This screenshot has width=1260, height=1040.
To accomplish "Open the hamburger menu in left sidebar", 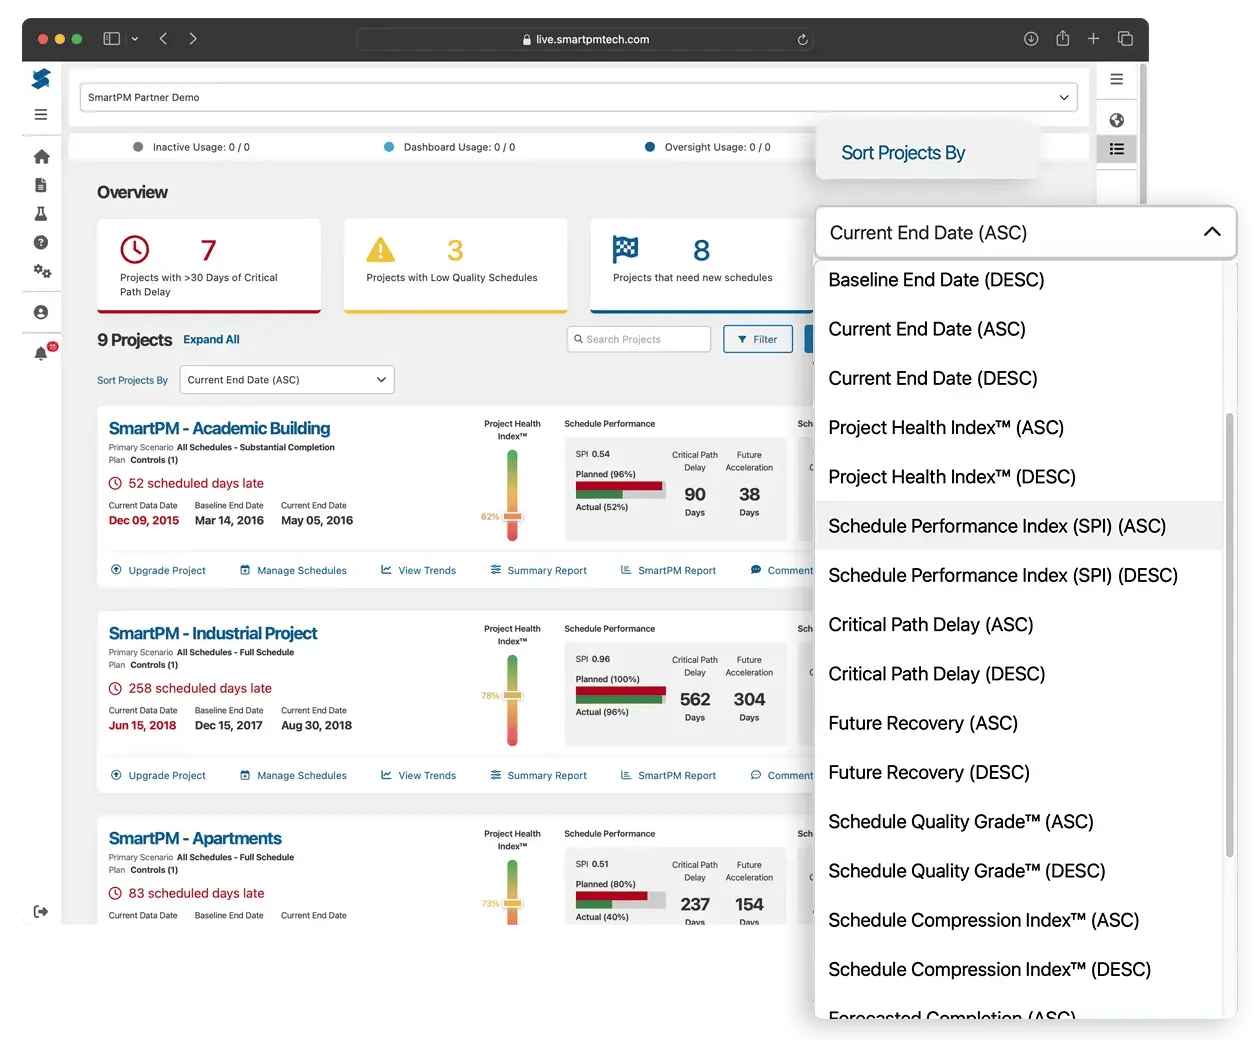I will 41,115.
